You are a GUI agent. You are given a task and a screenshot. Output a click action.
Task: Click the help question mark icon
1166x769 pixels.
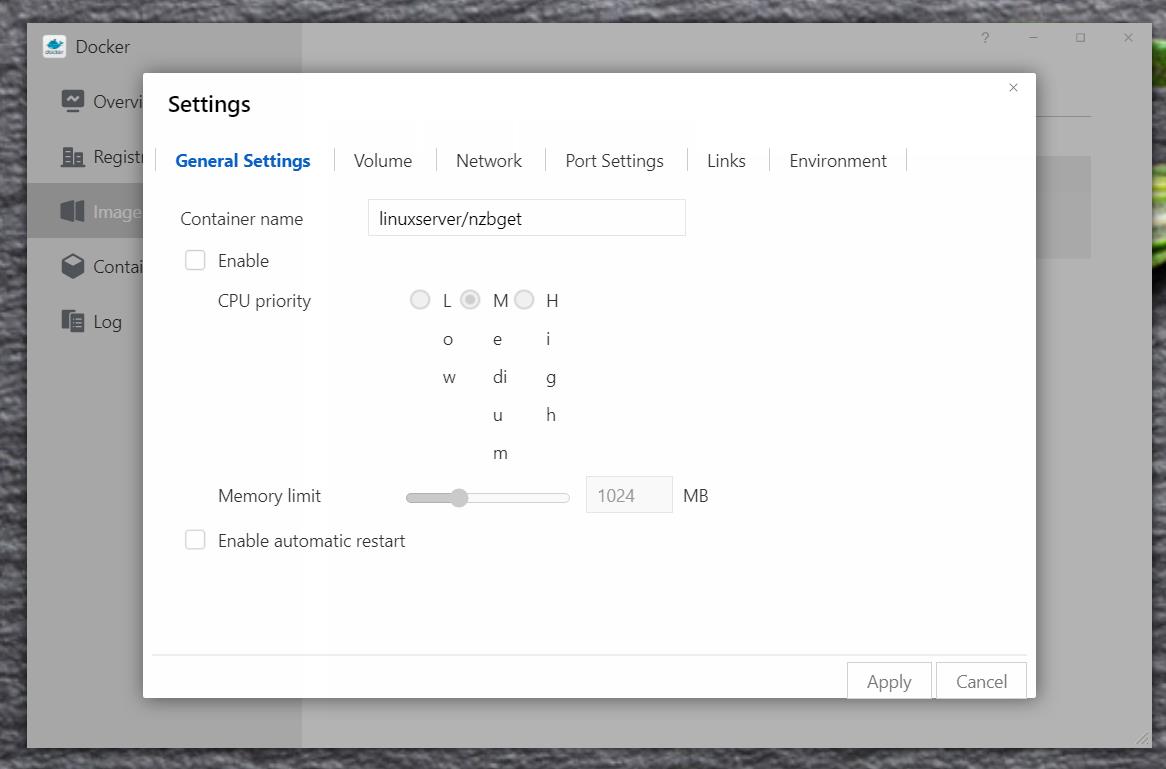985,38
